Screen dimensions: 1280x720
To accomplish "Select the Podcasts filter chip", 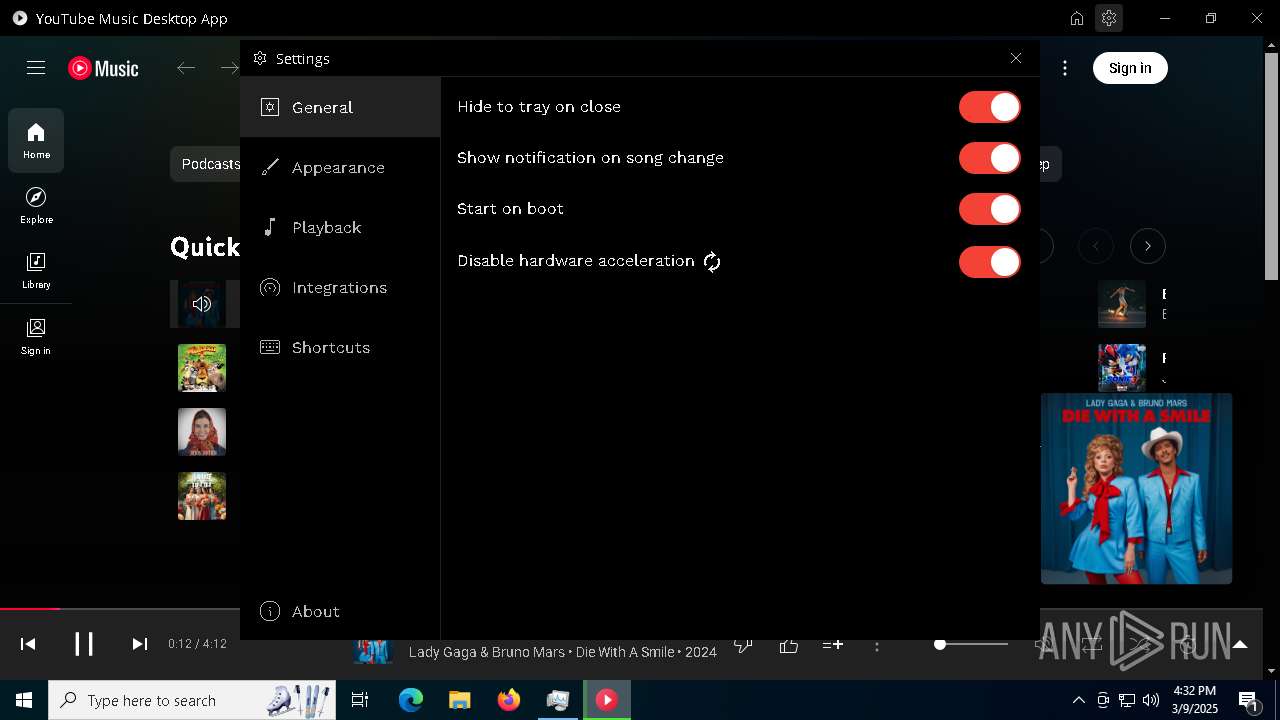I will (208, 164).
